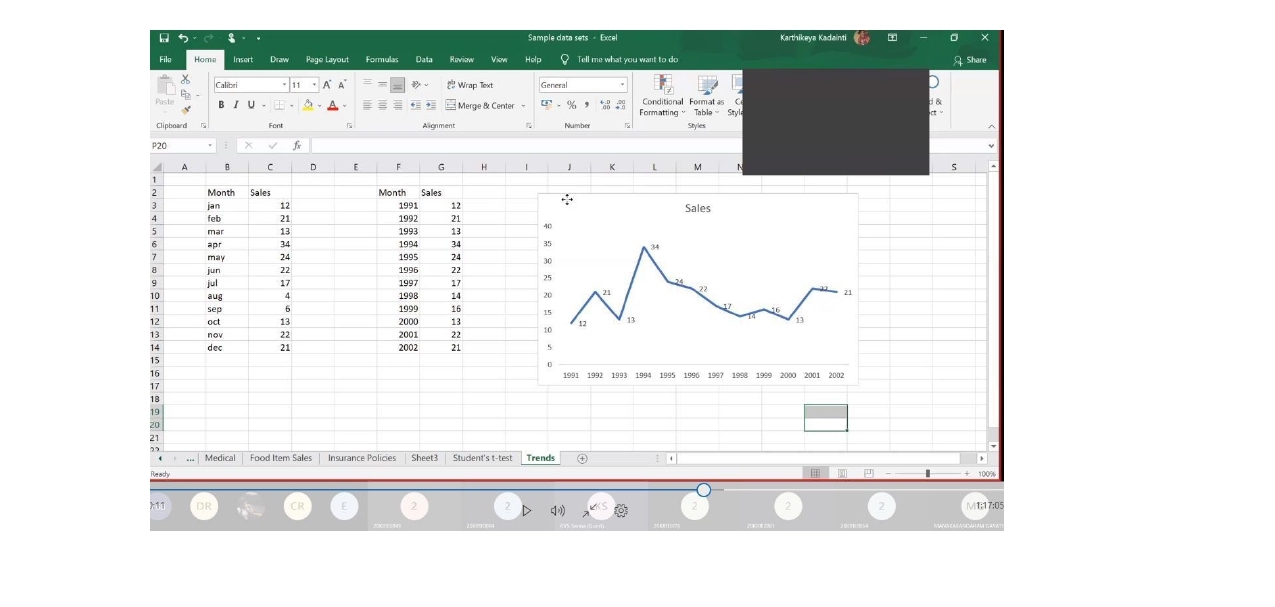Switch to the Food Item Sales sheet
1275x607 pixels.
coord(280,458)
